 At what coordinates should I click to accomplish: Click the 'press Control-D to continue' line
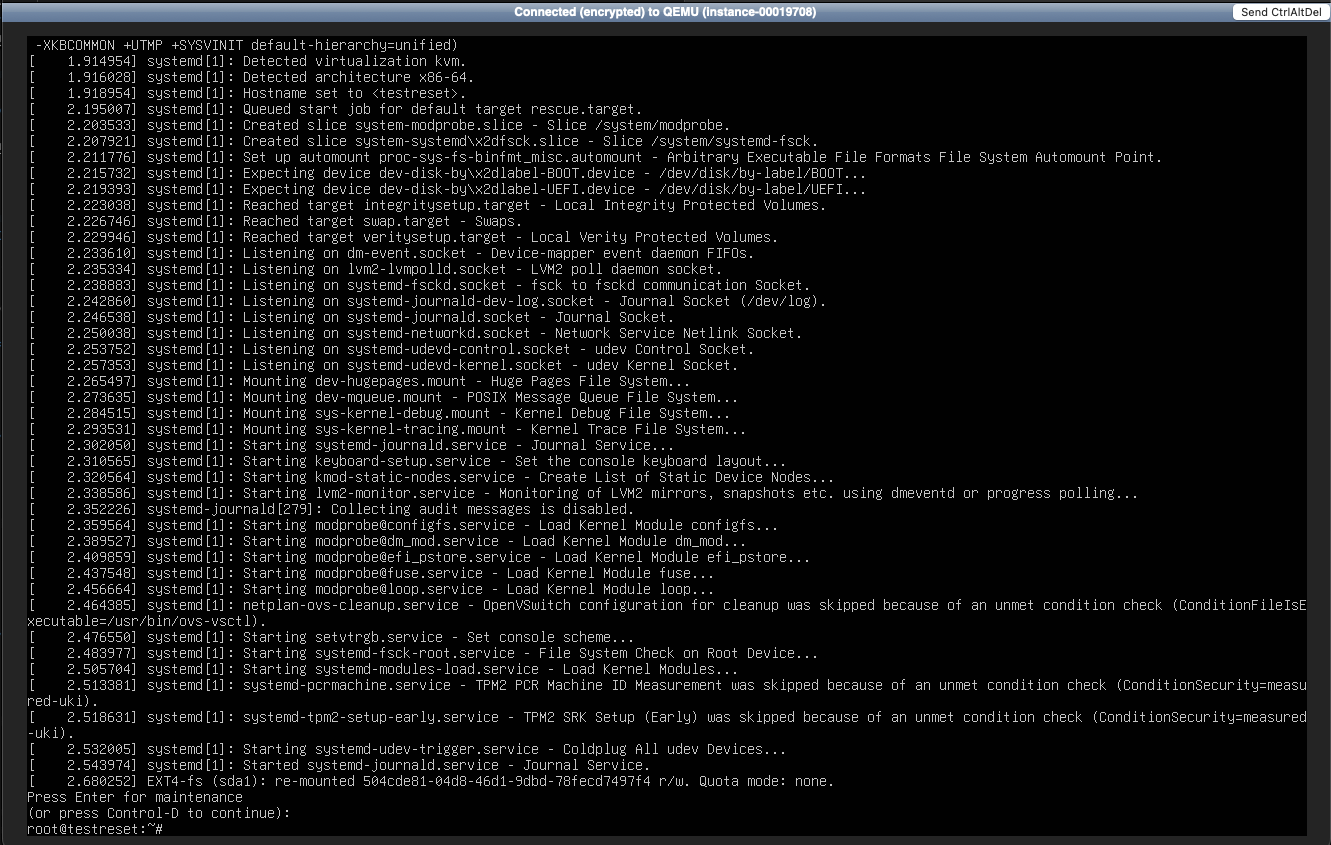coord(158,813)
